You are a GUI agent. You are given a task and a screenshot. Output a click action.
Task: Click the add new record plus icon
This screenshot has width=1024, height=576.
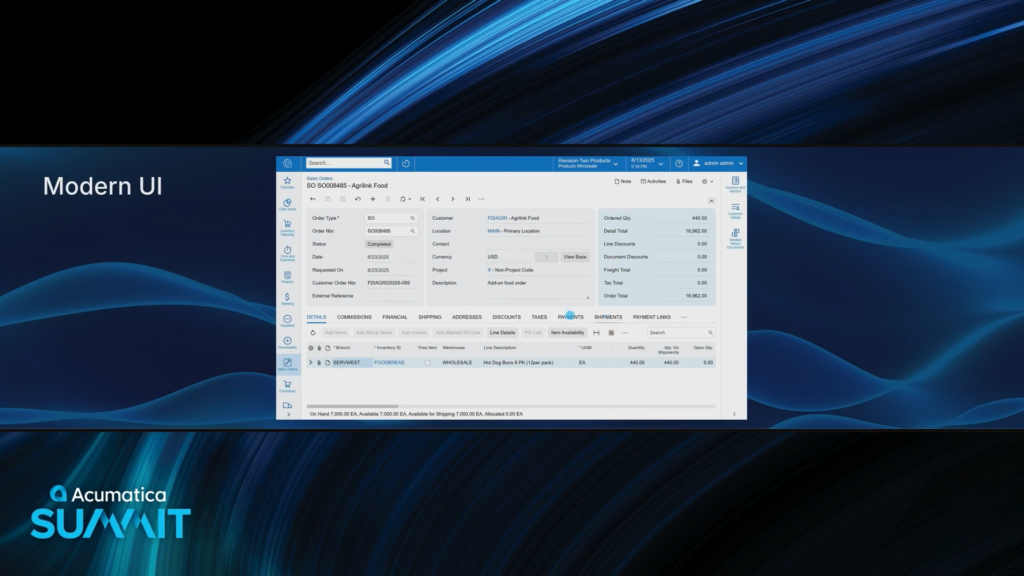pyautogui.click(x=373, y=199)
